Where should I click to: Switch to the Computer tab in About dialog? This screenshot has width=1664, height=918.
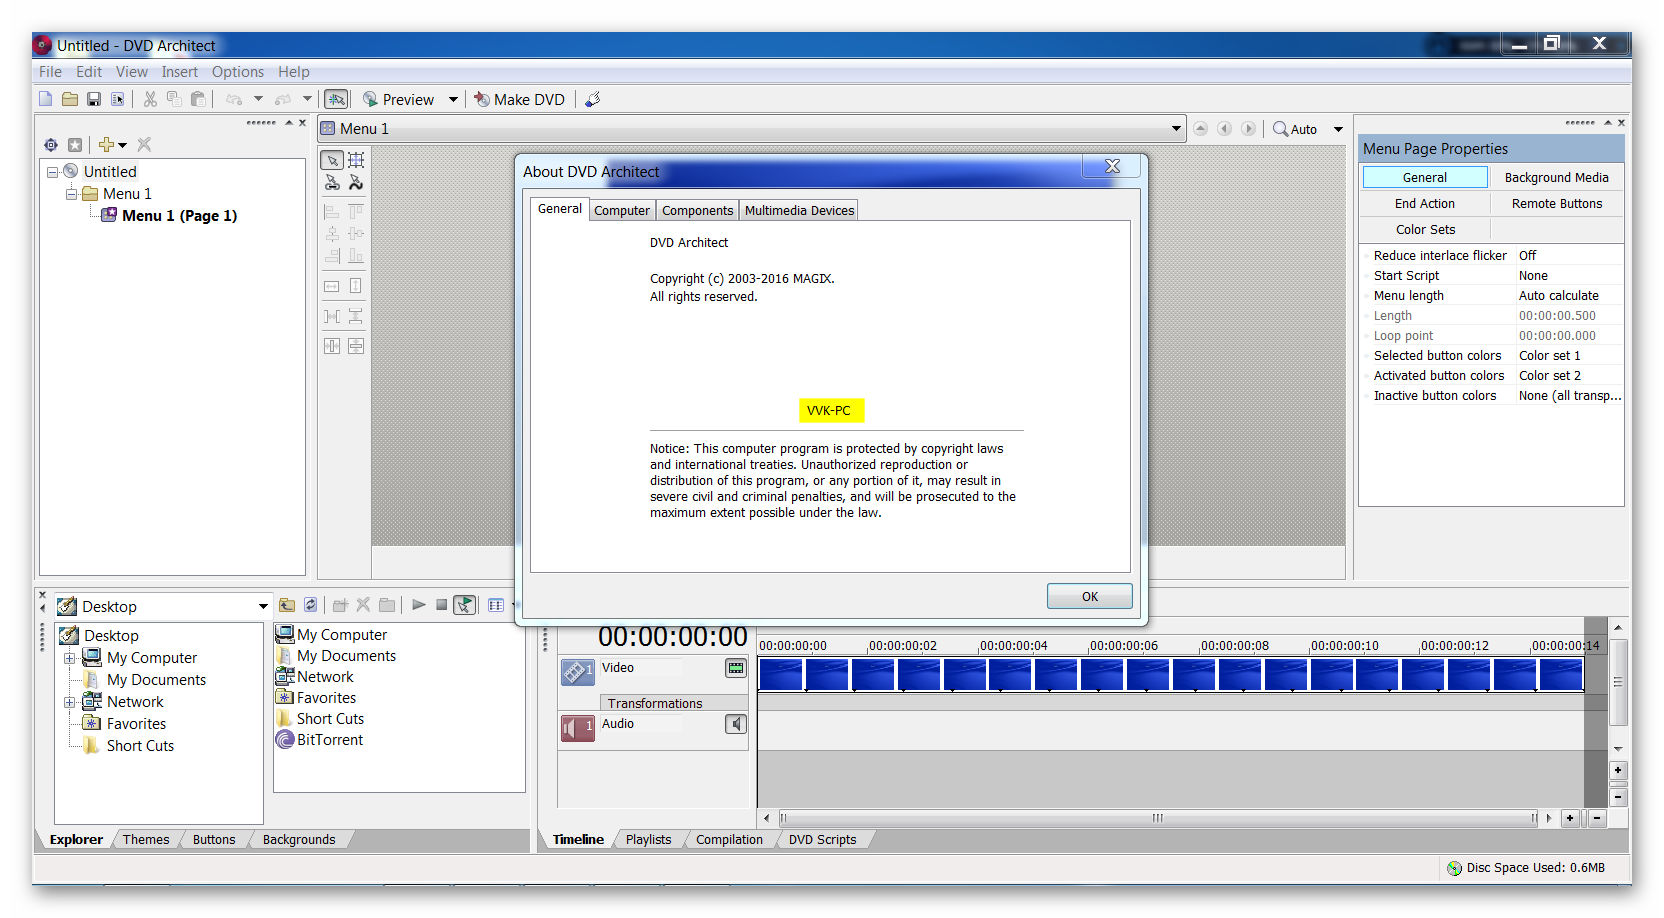[x=622, y=210]
